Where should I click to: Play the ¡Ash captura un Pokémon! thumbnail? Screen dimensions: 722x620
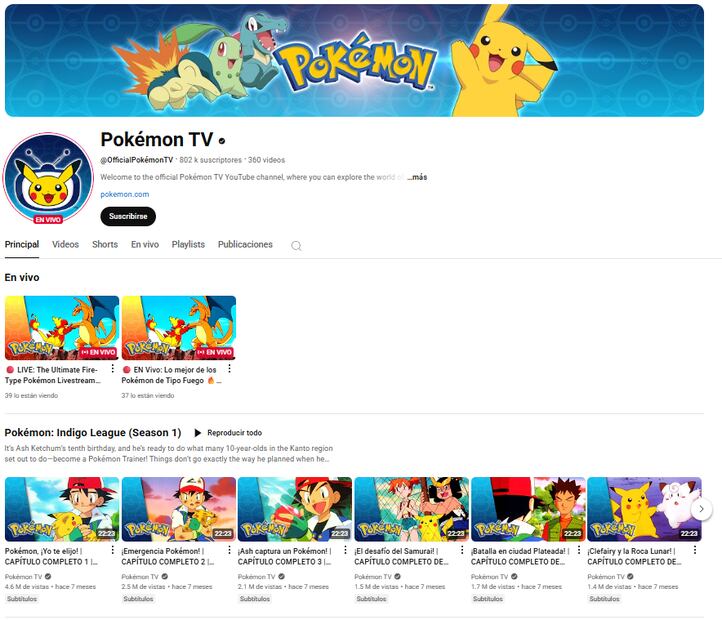(x=295, y=509)
